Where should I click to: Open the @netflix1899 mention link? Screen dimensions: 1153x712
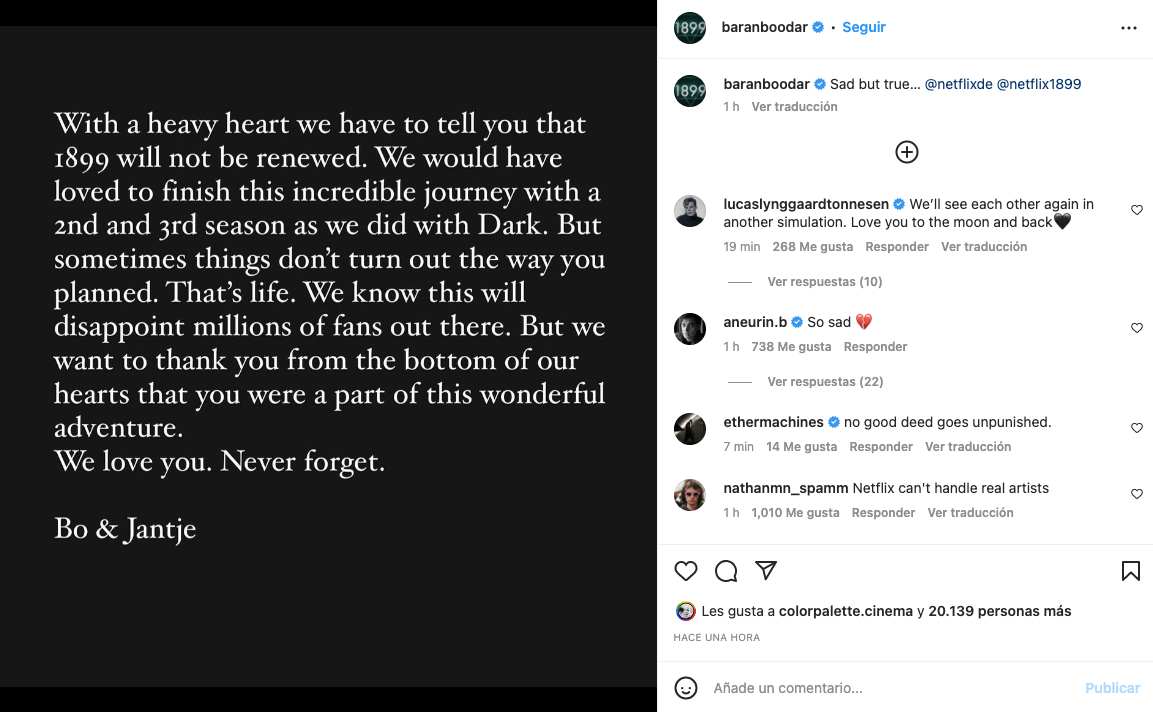(x=1039, y=85)
